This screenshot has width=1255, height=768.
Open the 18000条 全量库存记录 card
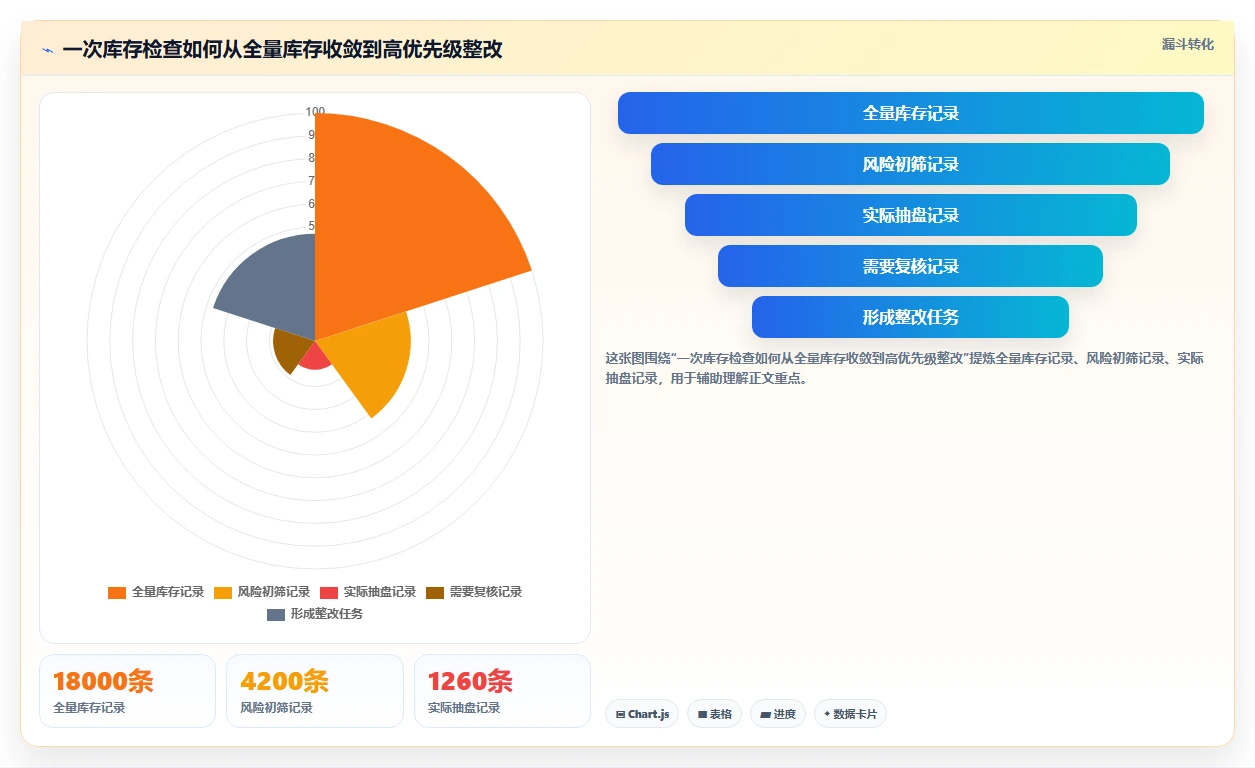[x=127, y=691]
